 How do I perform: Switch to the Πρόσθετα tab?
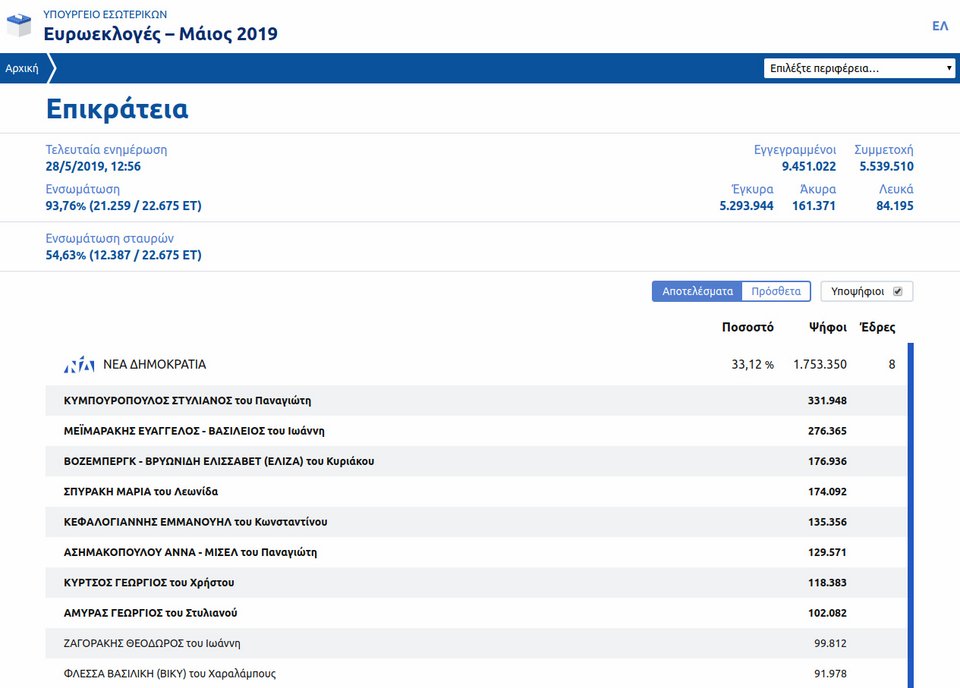tap(776, 291)
